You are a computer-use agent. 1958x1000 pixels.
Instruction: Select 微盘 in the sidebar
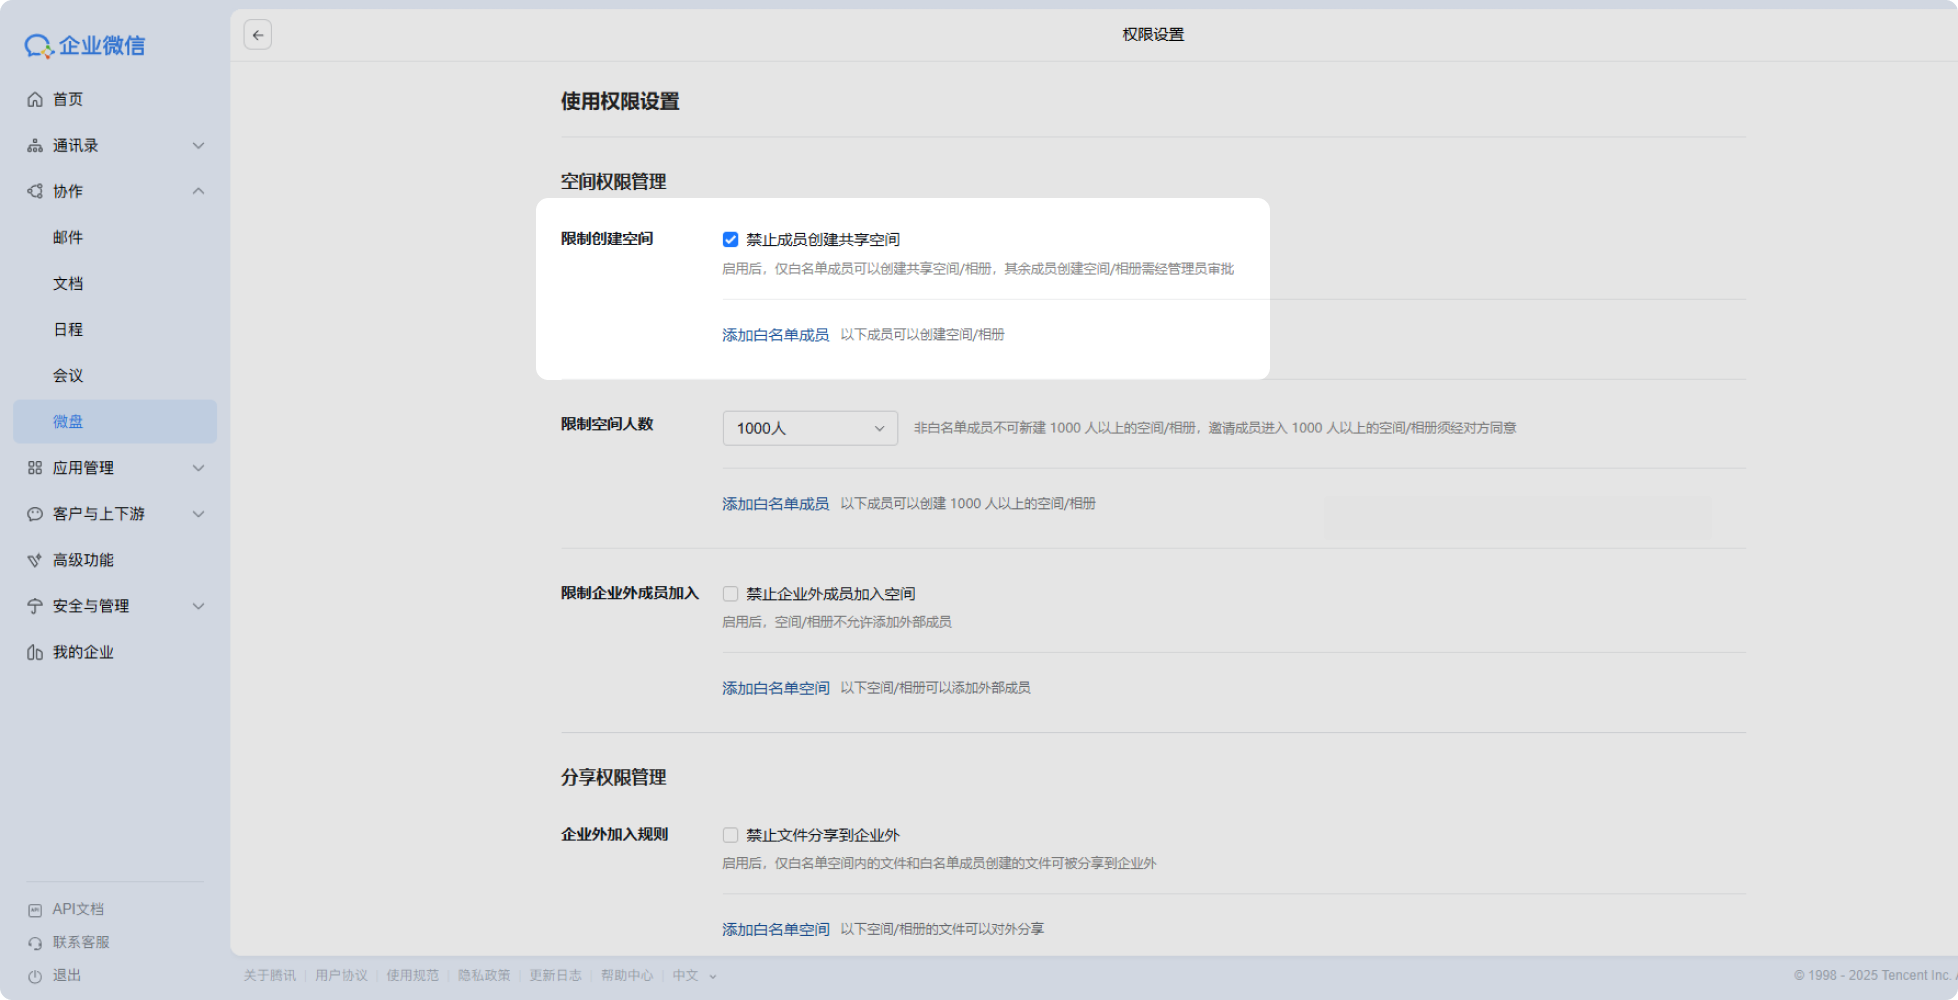(115, 421)
